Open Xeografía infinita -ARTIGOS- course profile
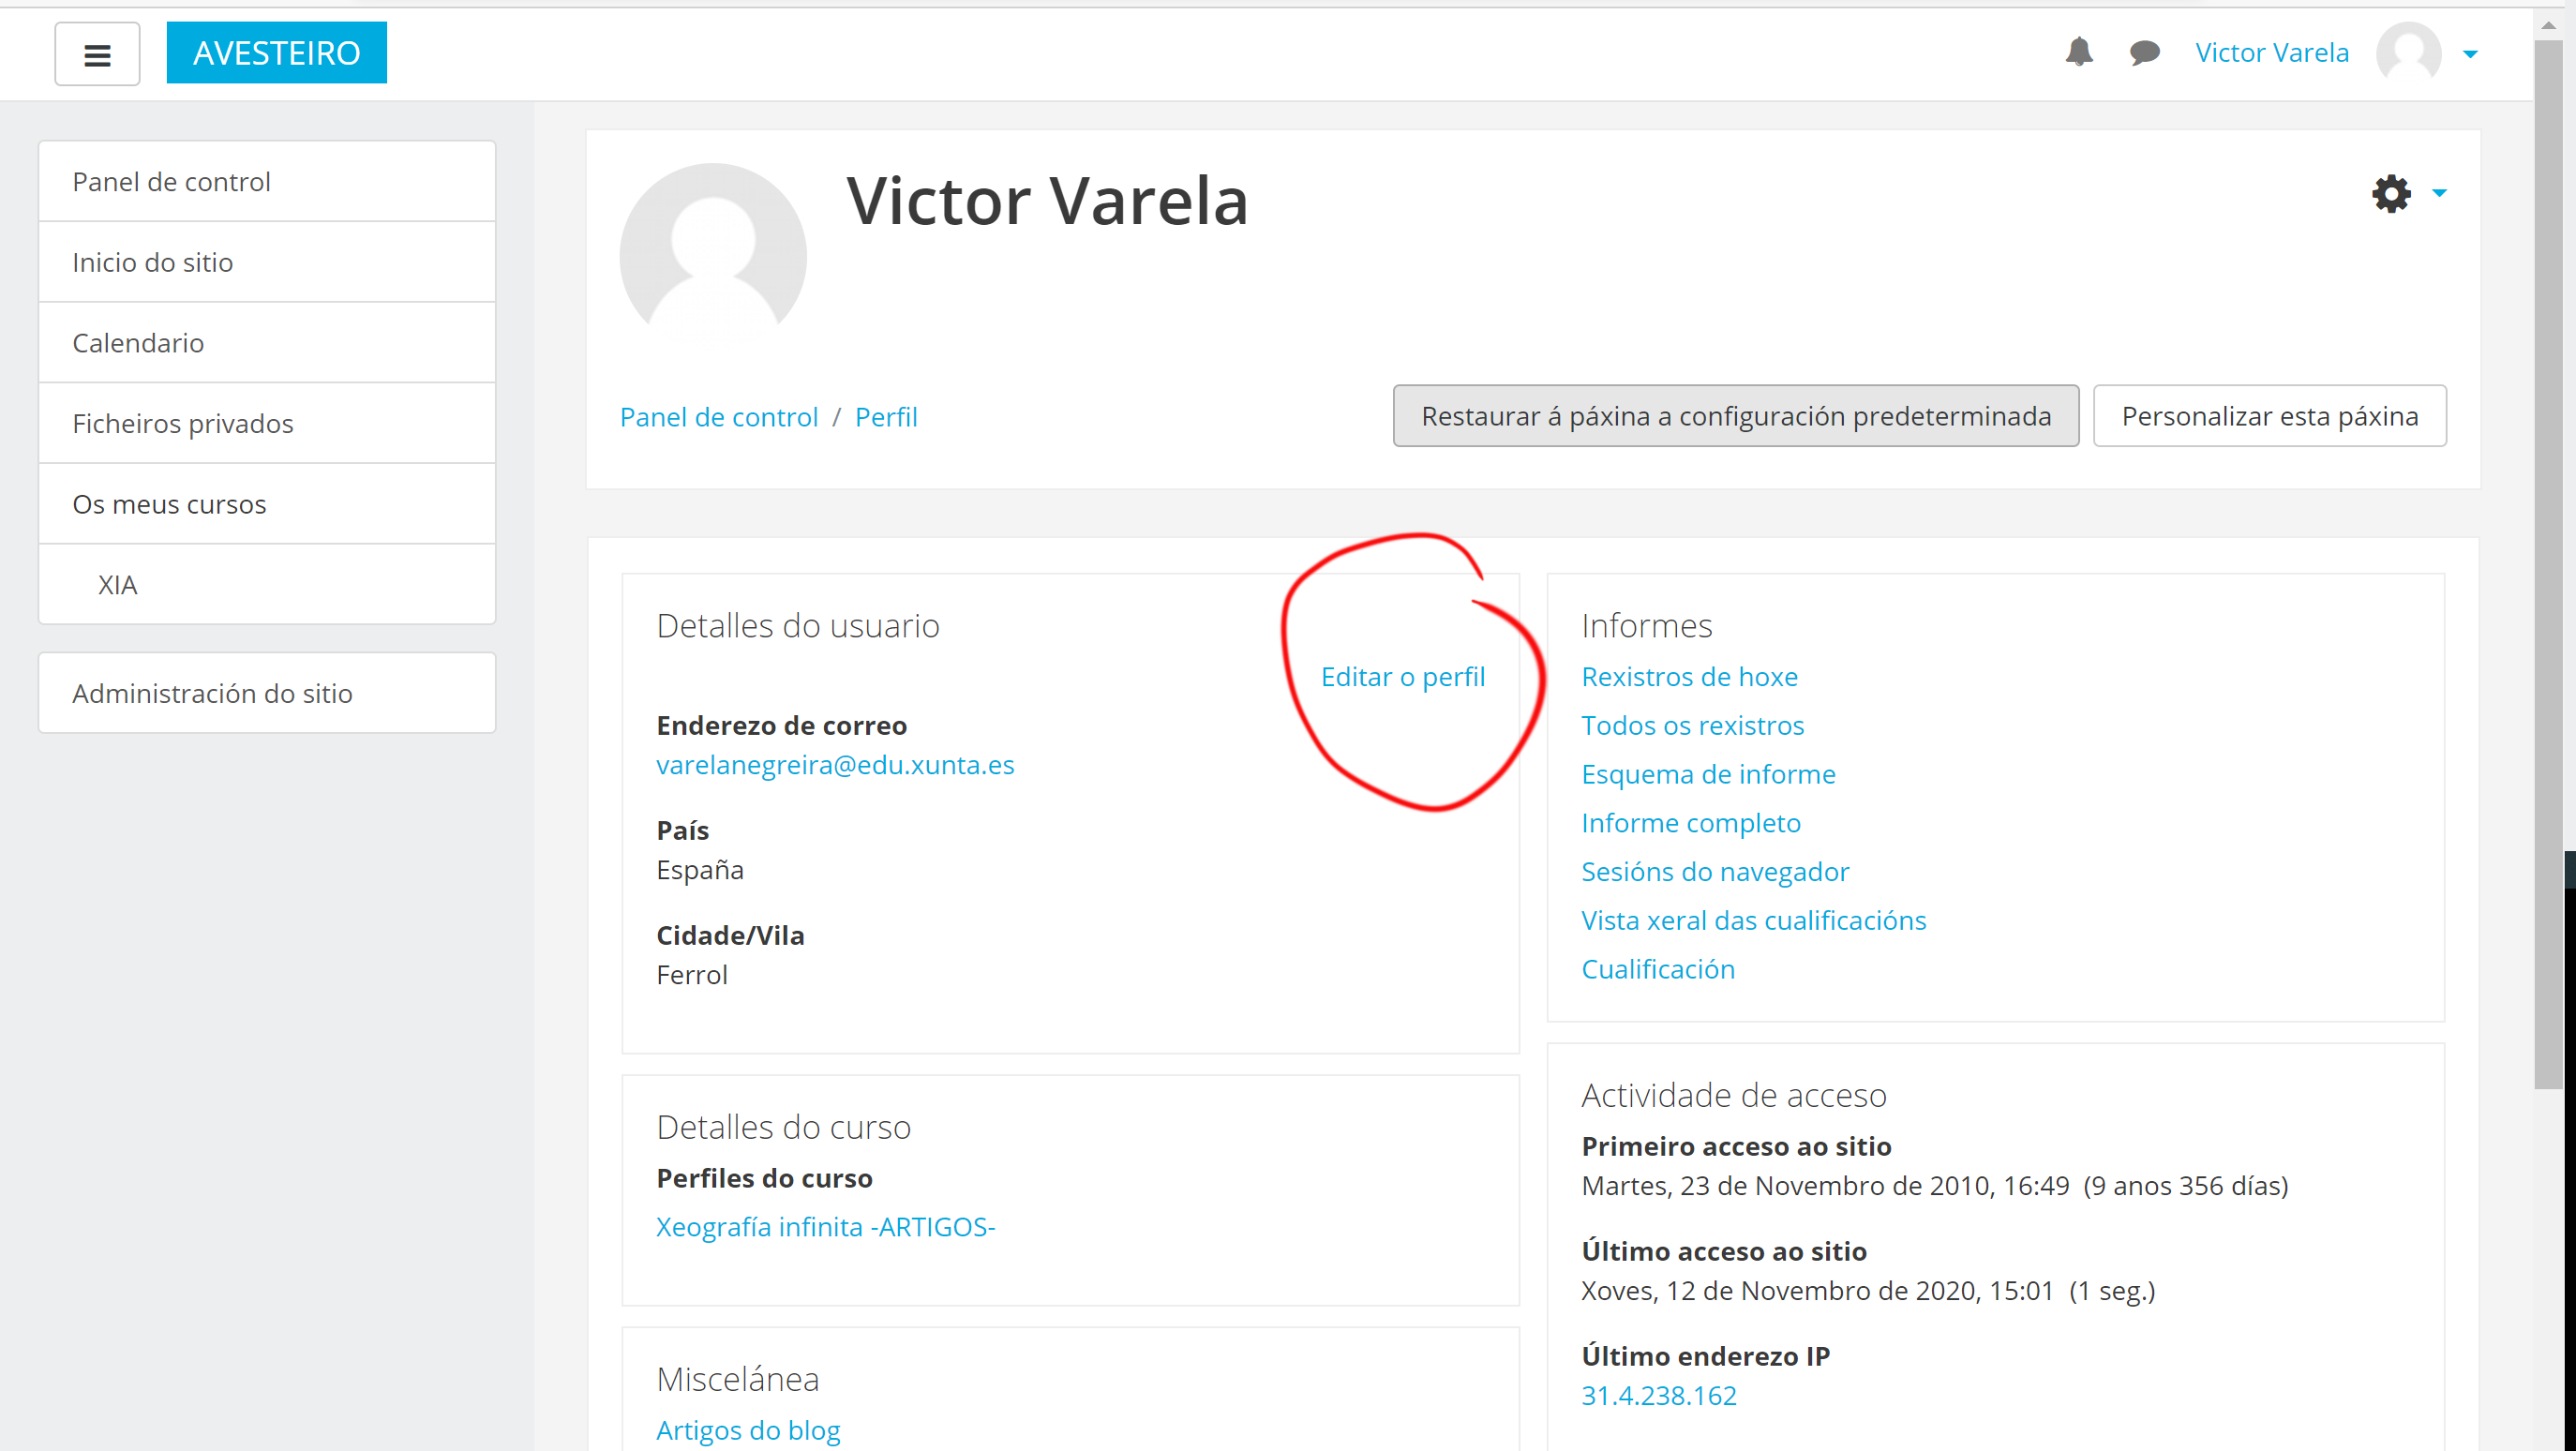2576x1451 pixels. tap(825, 1227)
